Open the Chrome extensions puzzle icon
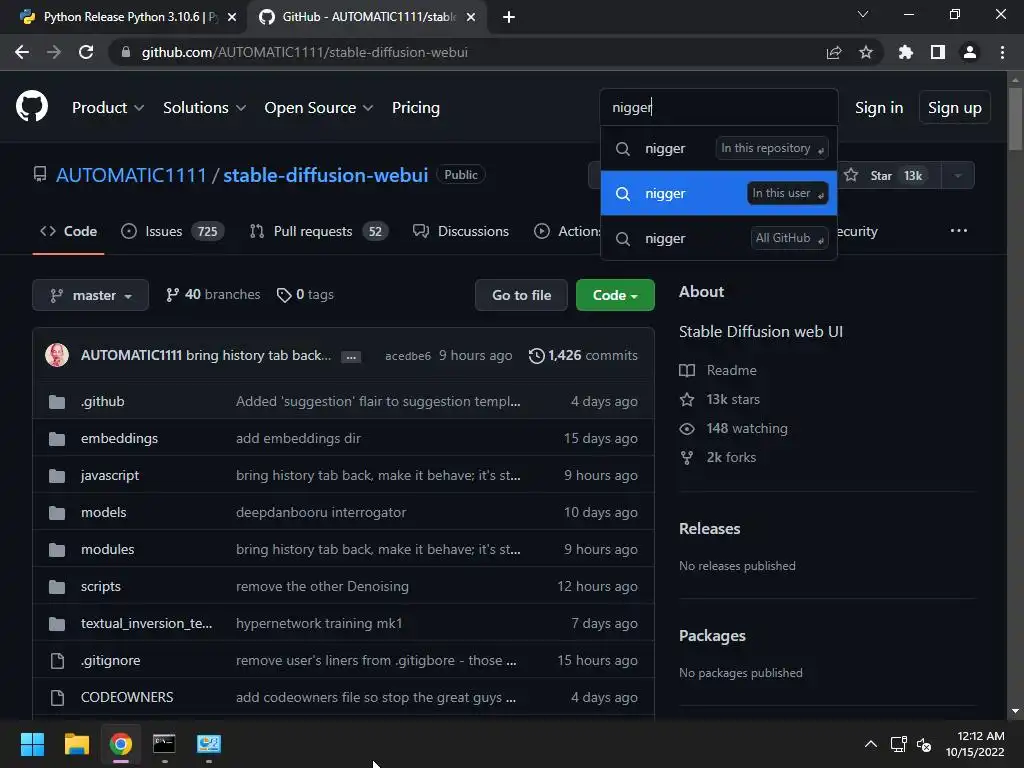The width and height of the screenshot is (1024, 768). [905, 52]
